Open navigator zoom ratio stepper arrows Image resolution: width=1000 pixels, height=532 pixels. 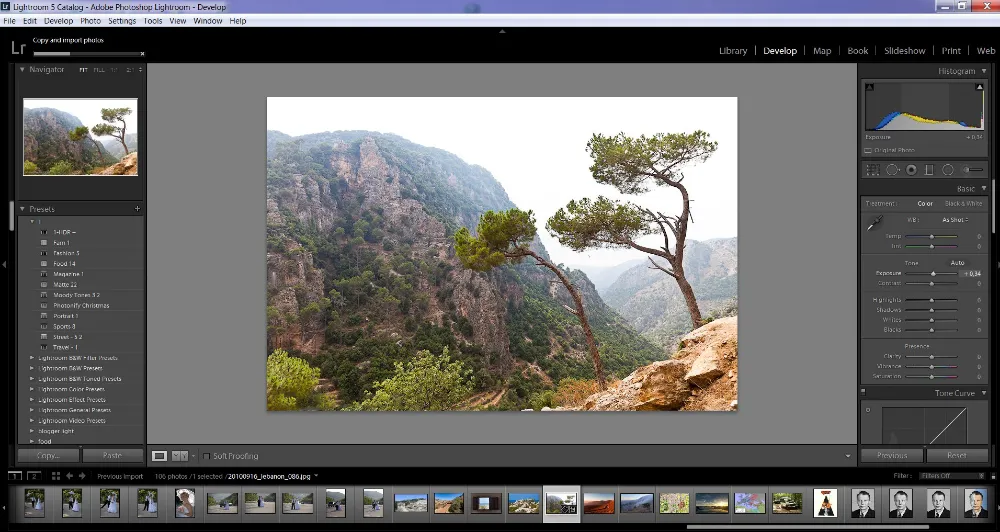pyautogui.click(x=140, y=70)
